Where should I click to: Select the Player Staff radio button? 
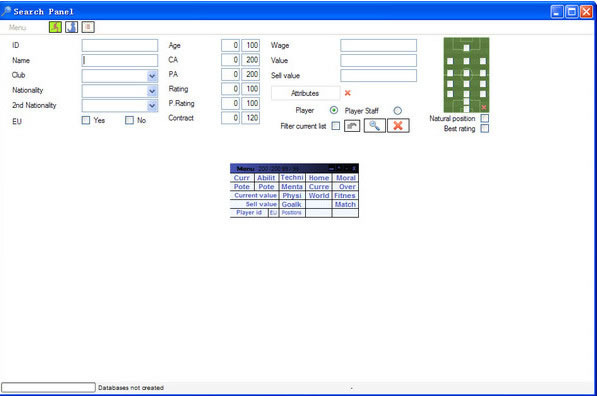click(x=397, y=111)
